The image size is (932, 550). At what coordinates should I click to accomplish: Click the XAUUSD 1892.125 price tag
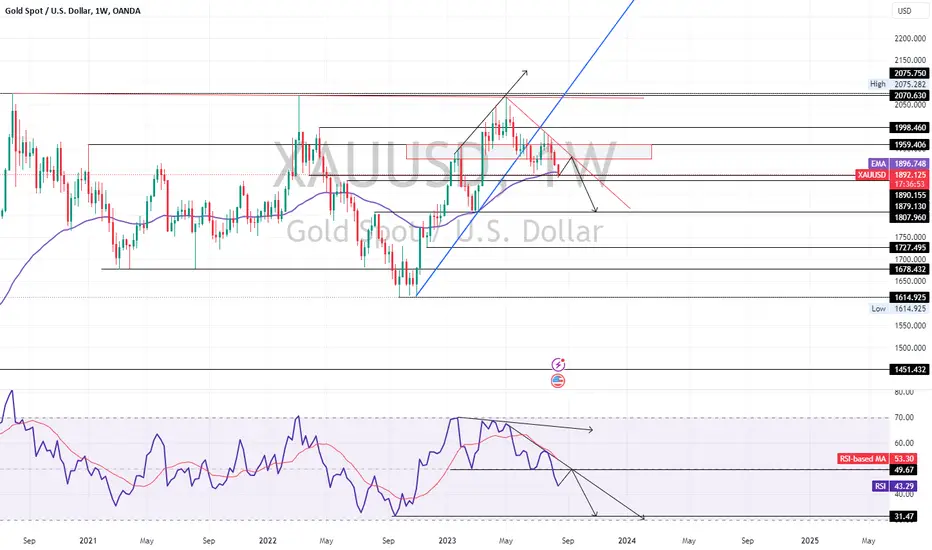pos(892,175)
